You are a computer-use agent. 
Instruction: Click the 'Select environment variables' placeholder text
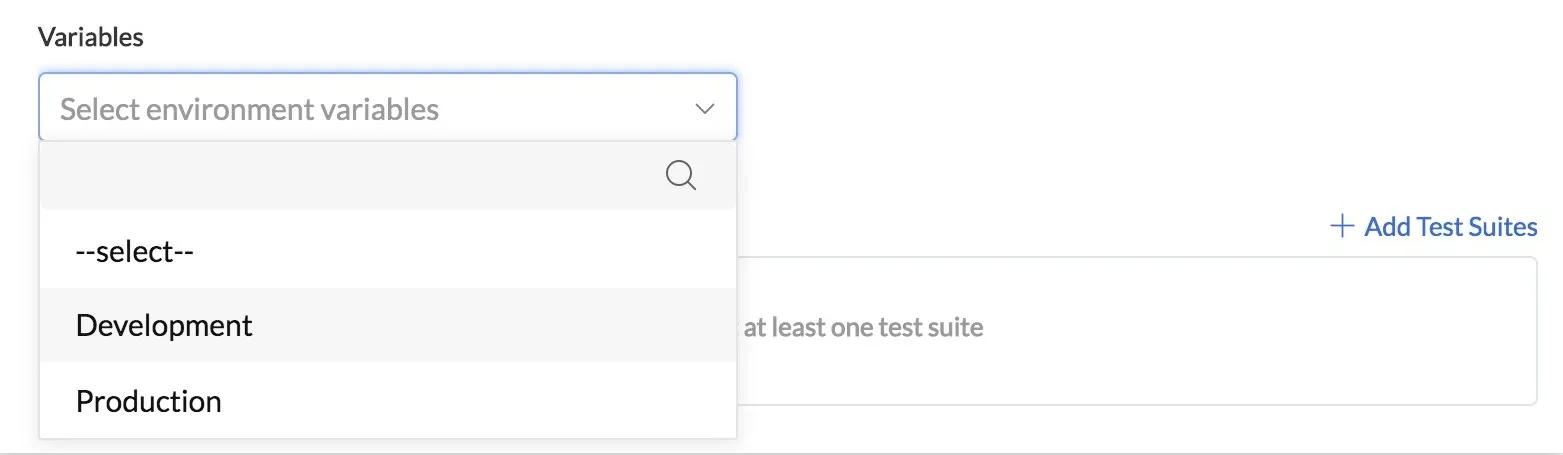click(x=249, y=108)
